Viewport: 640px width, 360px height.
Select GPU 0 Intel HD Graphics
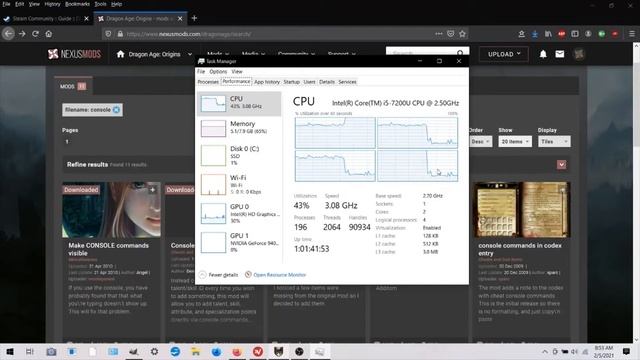pyautogui.click(x=239, y=213)
